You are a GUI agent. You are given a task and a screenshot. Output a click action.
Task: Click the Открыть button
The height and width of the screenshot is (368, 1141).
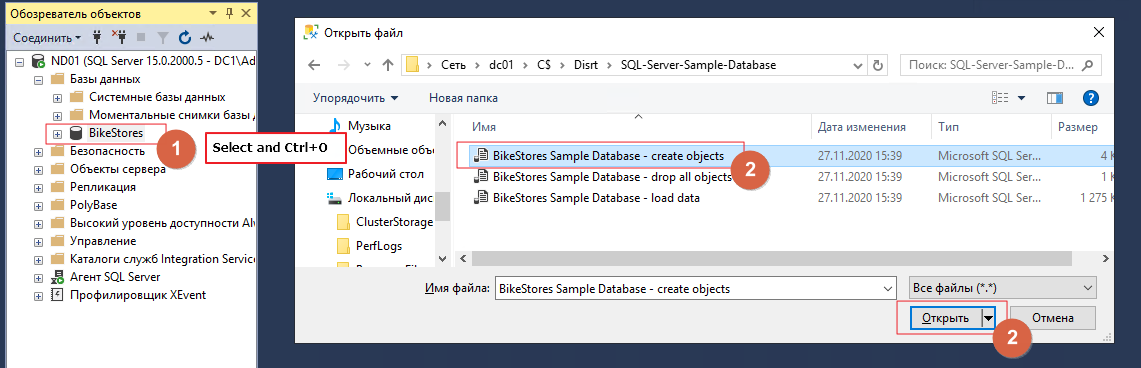[x=945, y=318]
